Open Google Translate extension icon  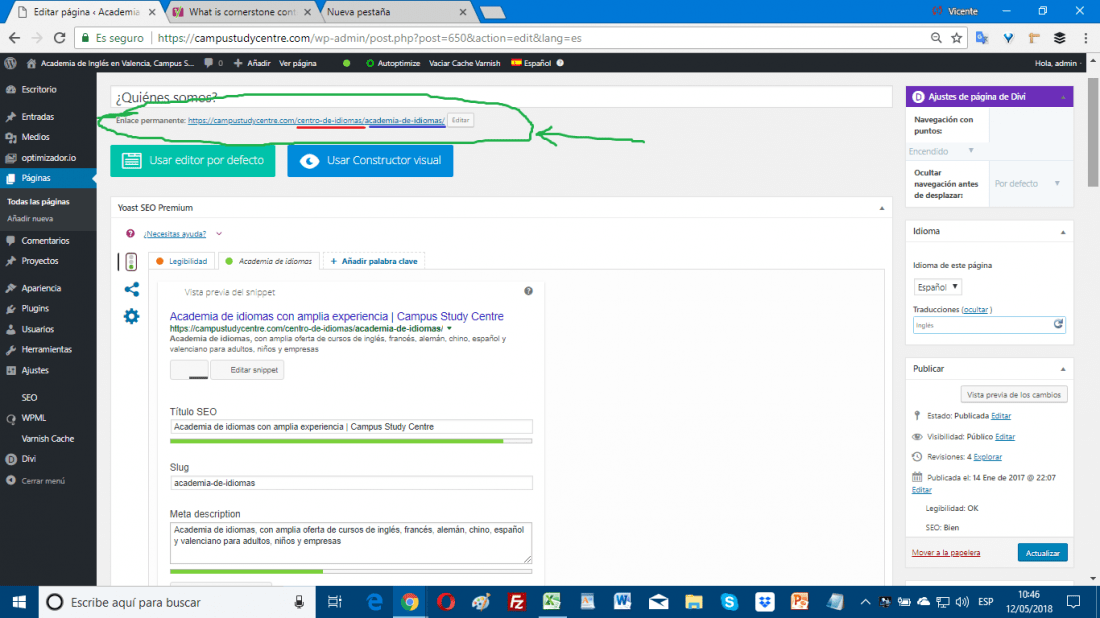(982, 38)
